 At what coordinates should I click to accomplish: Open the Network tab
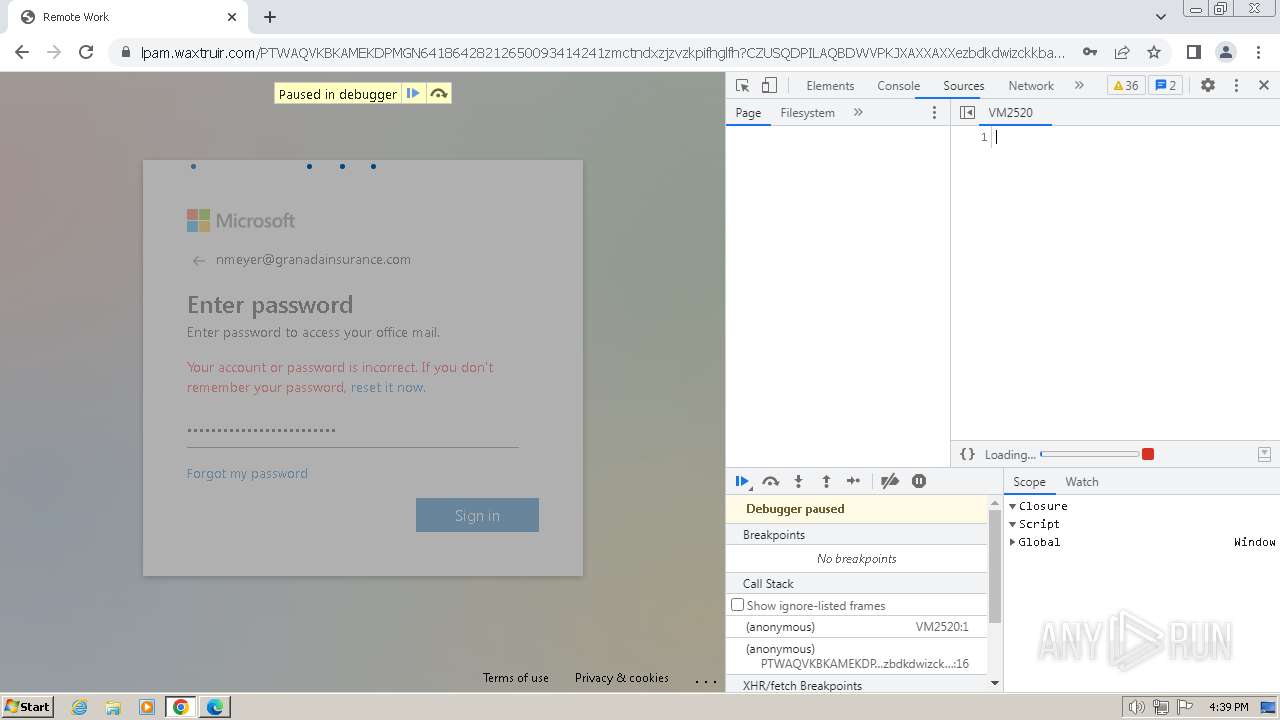coord(1031,86)
